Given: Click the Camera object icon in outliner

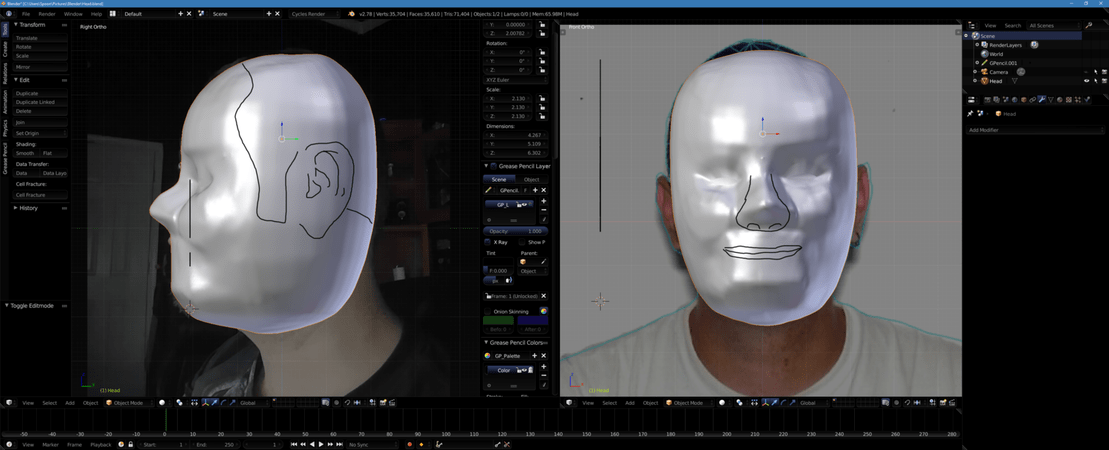Looking at the screenshot, I should click(x=985, y=72).
